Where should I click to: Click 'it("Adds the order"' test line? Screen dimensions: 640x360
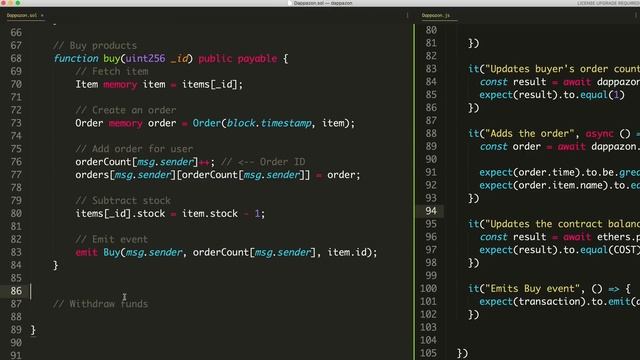pos(554,133)
